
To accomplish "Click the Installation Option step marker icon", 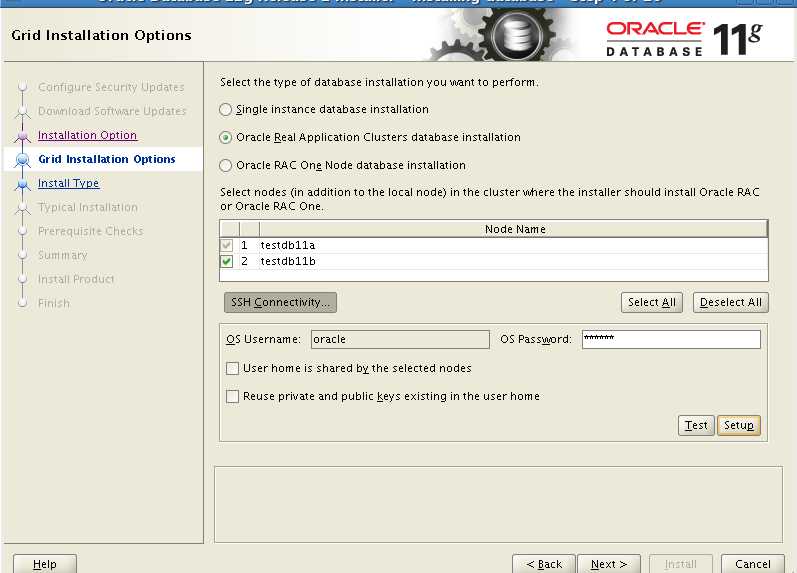I will click(22, 136).
